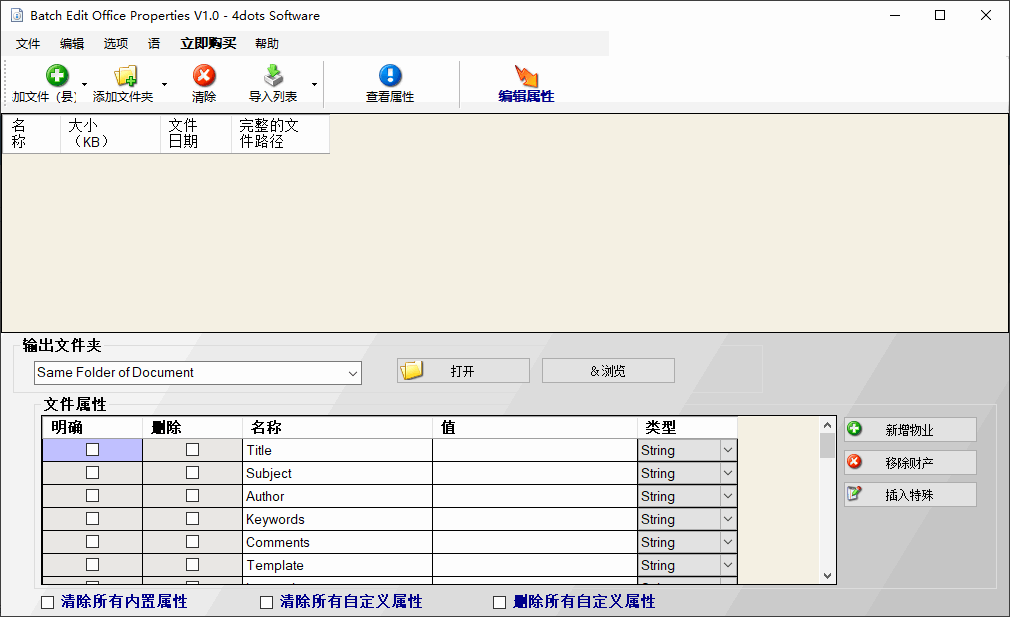Screen dimensions: 1010x617
Task: Enable 清除所有内置属性 checkbox
Action: pos(48,602)
